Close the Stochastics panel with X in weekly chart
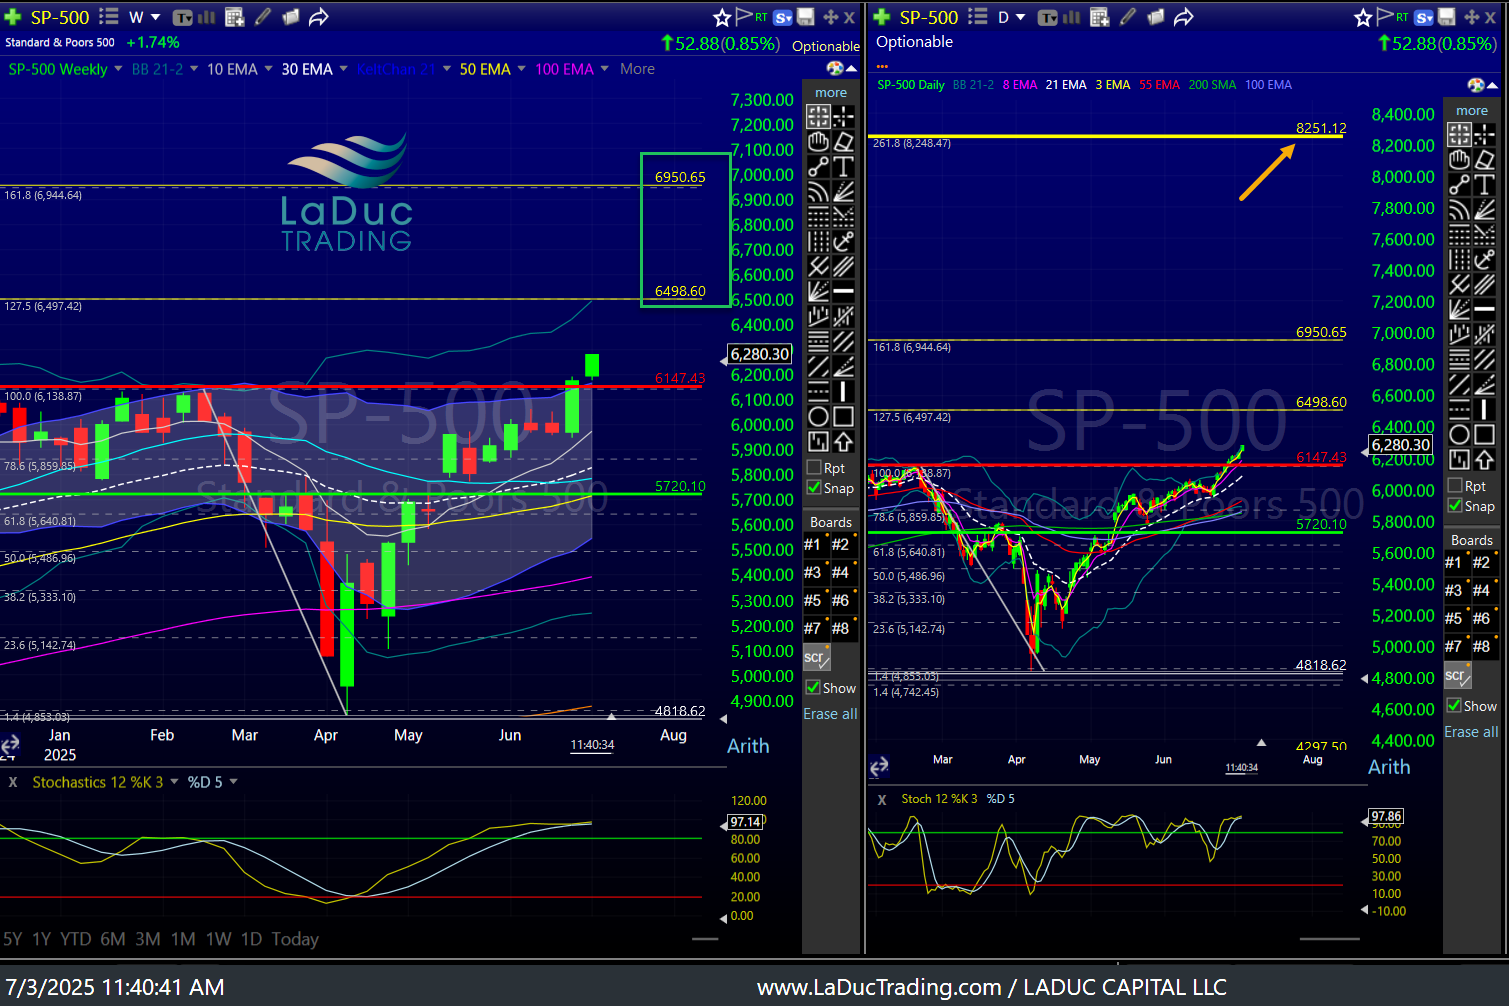Image resolution: width=1509 pixels, height=1006 pixels. tap(13, 782)
